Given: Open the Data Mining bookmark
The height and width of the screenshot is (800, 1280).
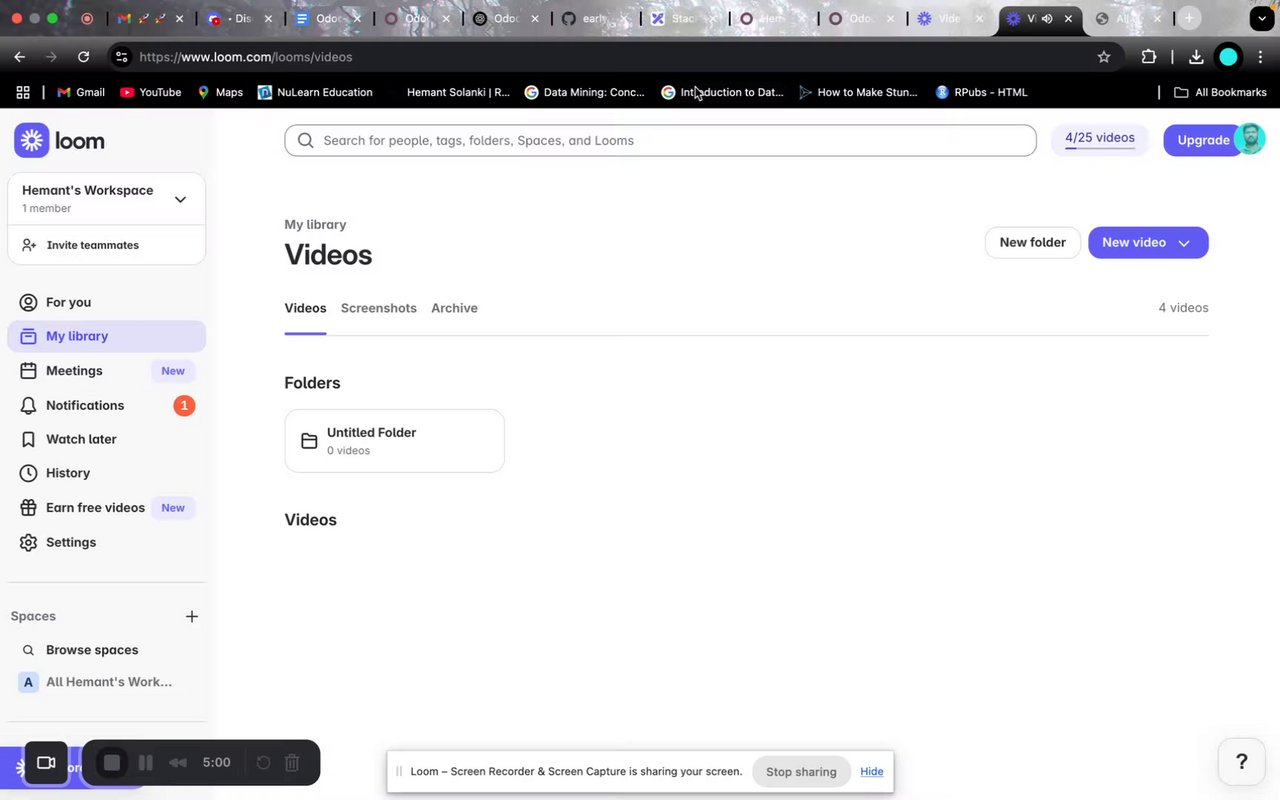Looking at the screenshot, I should click(x=585, y=92).
